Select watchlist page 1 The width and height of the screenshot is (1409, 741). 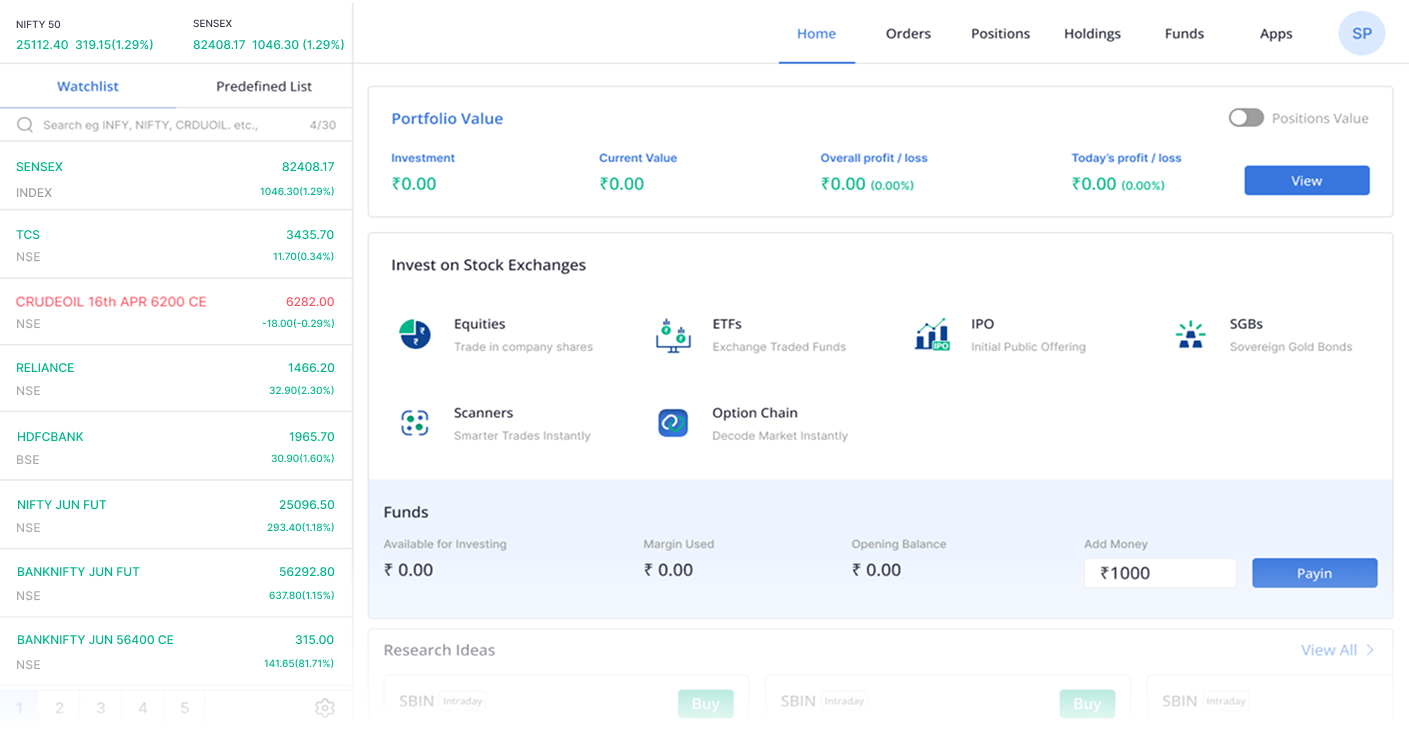pos(19,707)
